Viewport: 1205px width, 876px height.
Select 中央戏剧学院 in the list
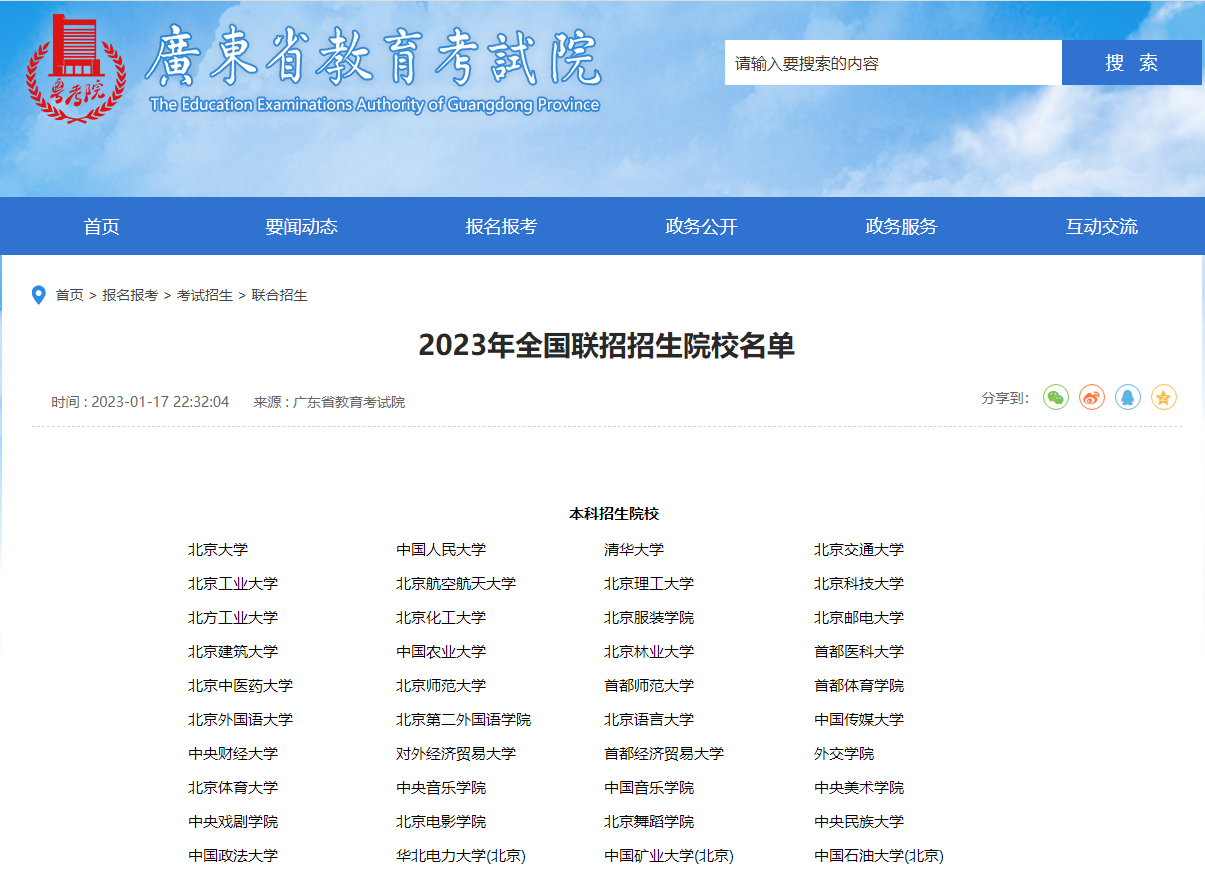pyautogui.click(x=233, y=822)
